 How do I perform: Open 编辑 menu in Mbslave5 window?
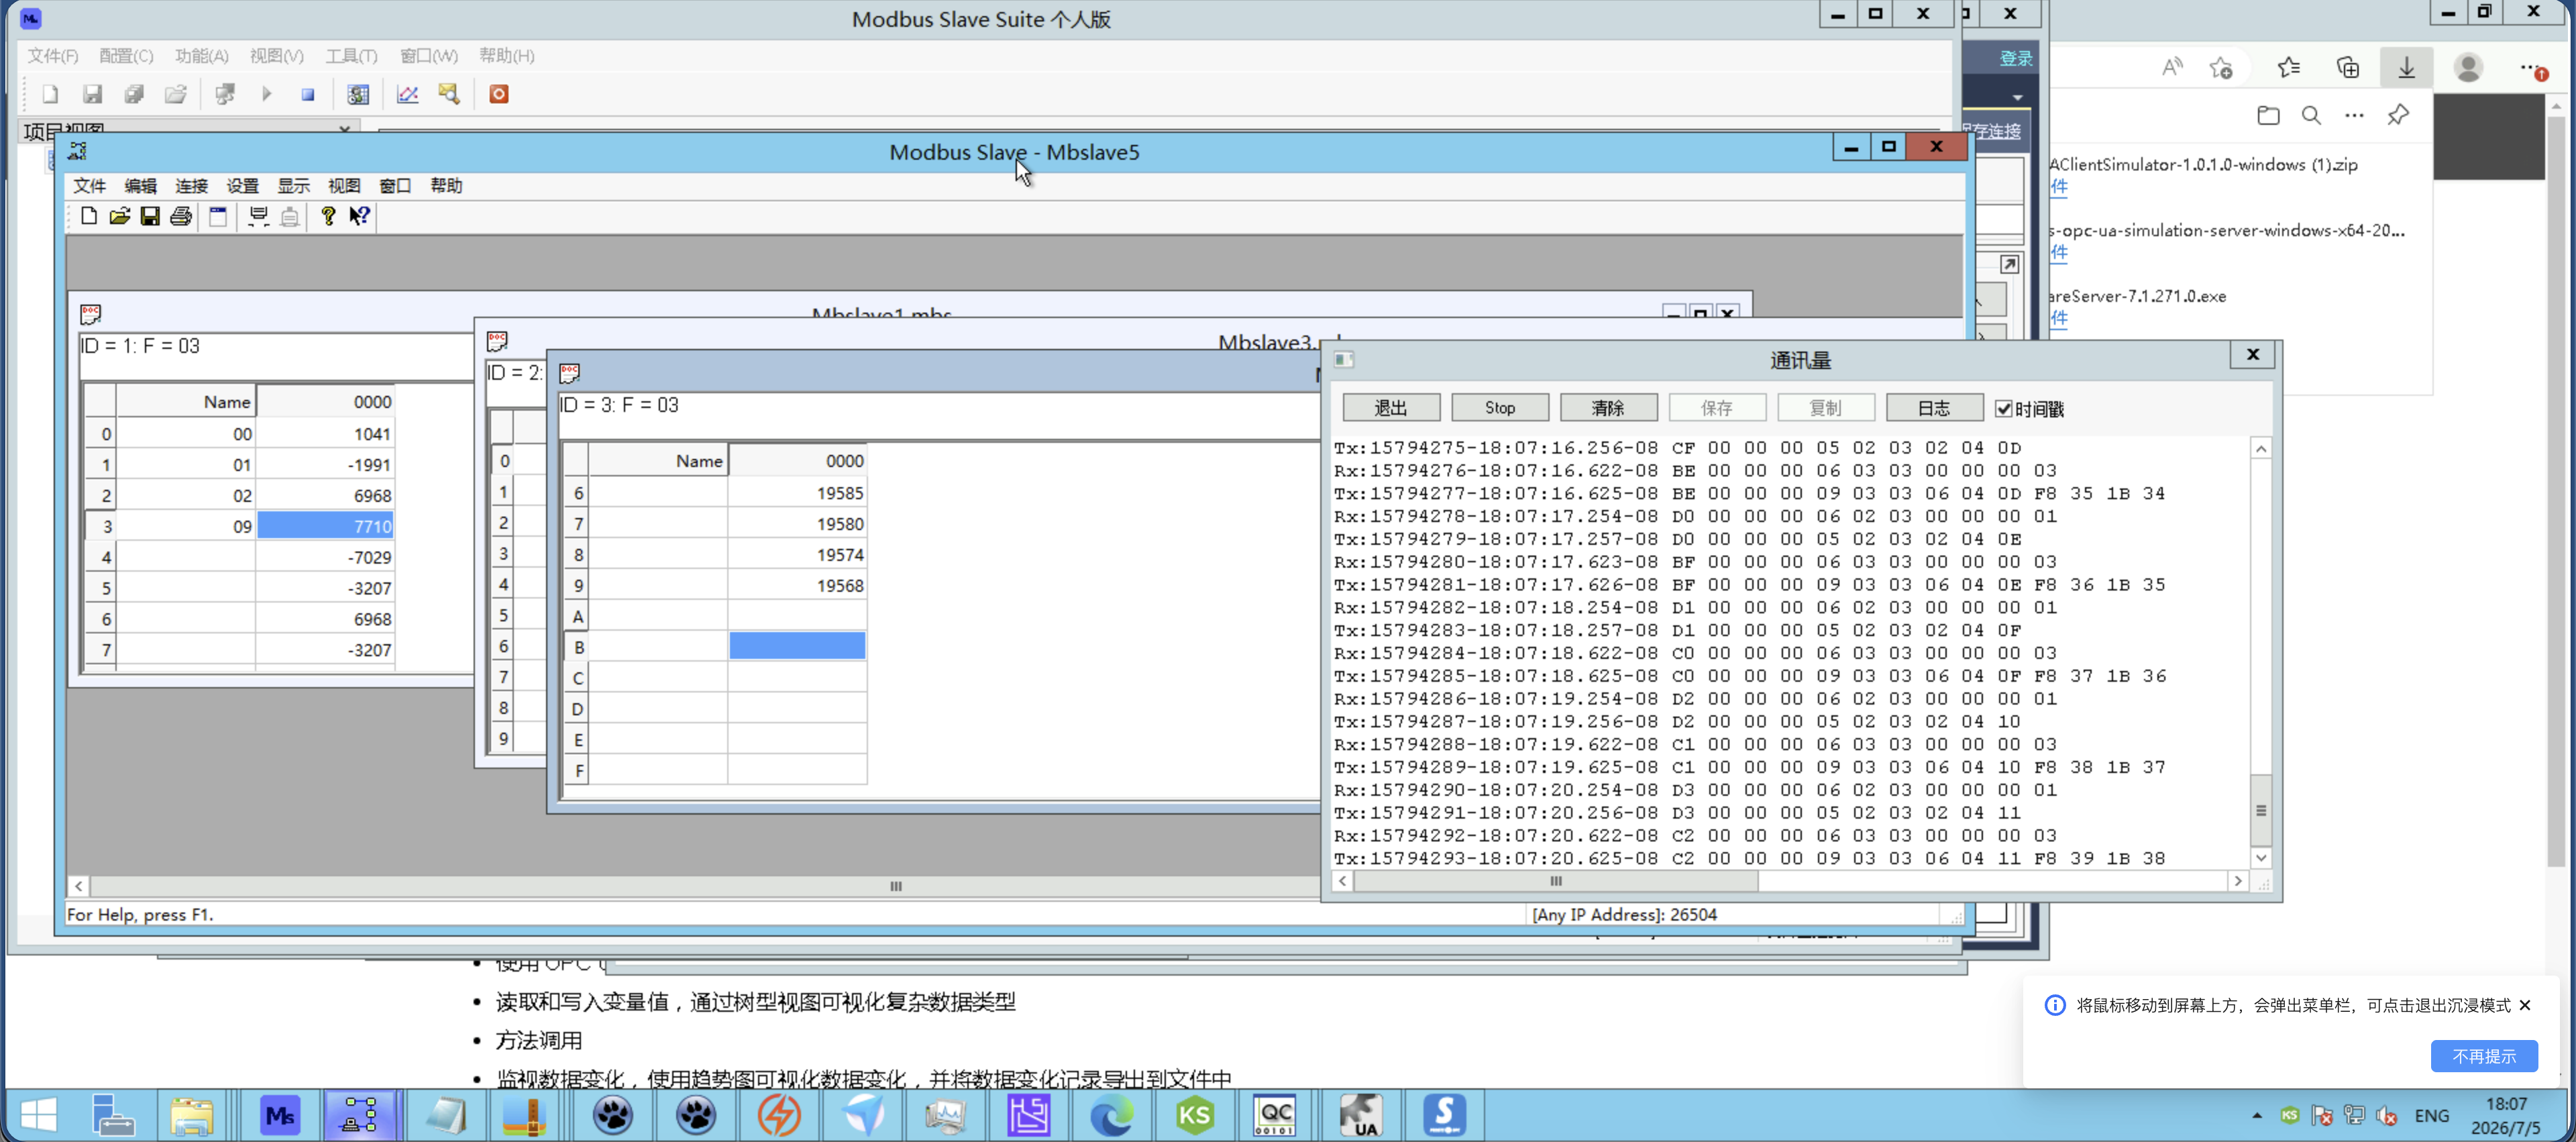pos(140,186)
